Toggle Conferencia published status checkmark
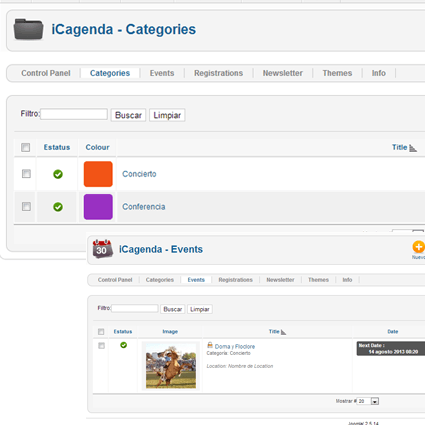 coord(58,207)
